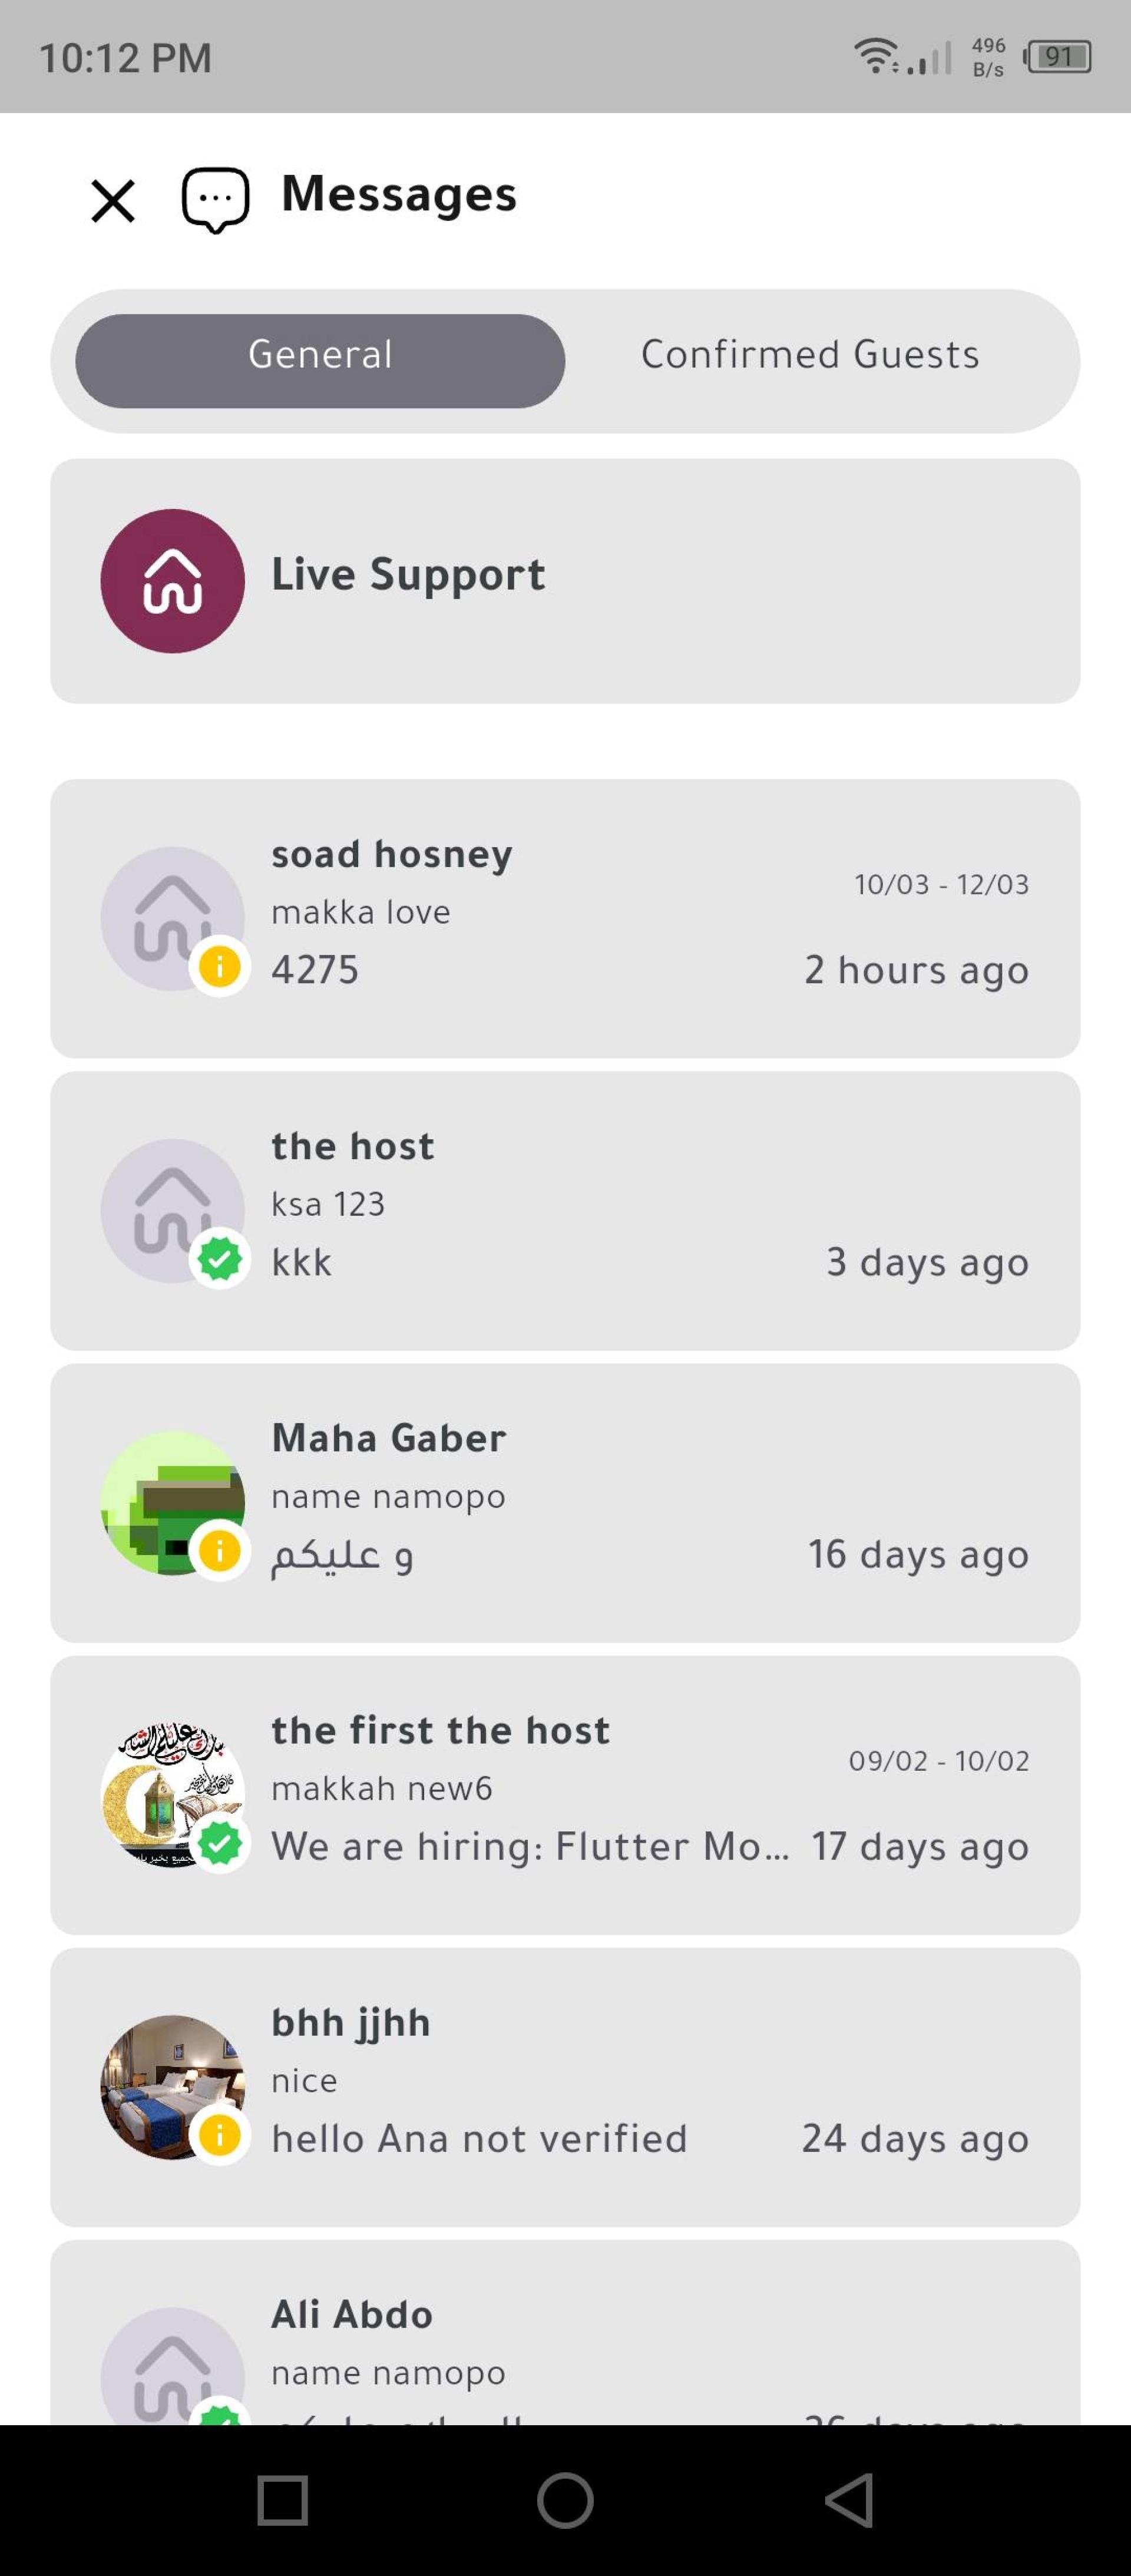This screenshot has height=2576, width=1131.
Task: Close the Messages screen with X
Action: click(x=113, y=201)
